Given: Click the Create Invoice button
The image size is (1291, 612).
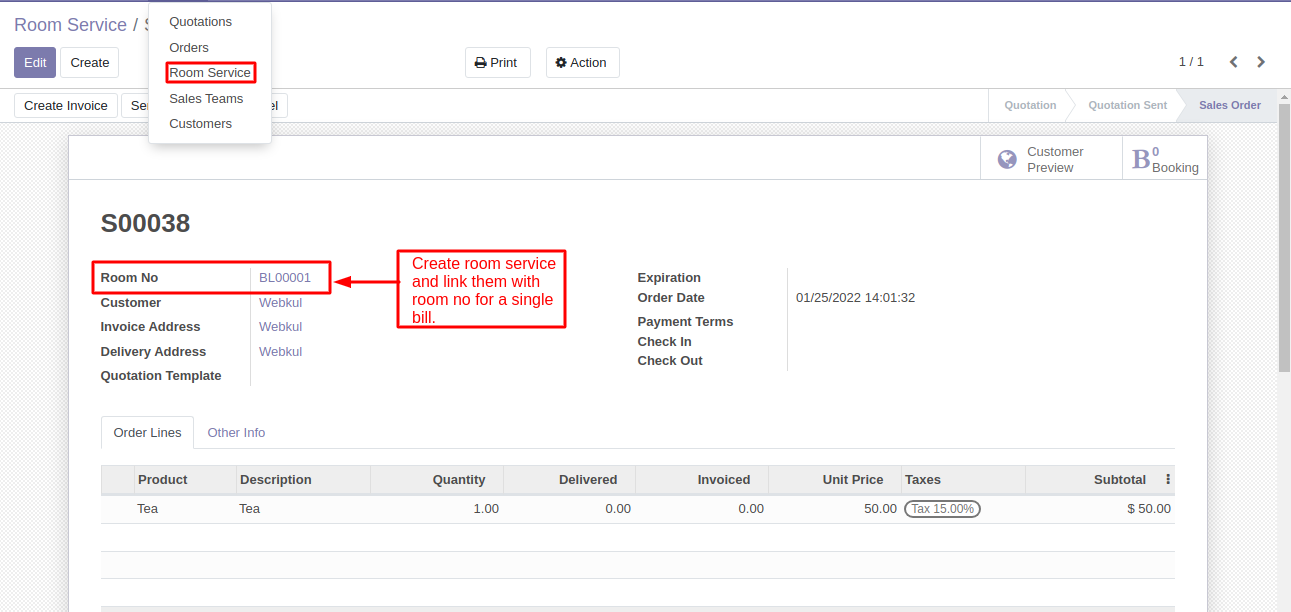Looking at the screenshot, I should point(66,106).
